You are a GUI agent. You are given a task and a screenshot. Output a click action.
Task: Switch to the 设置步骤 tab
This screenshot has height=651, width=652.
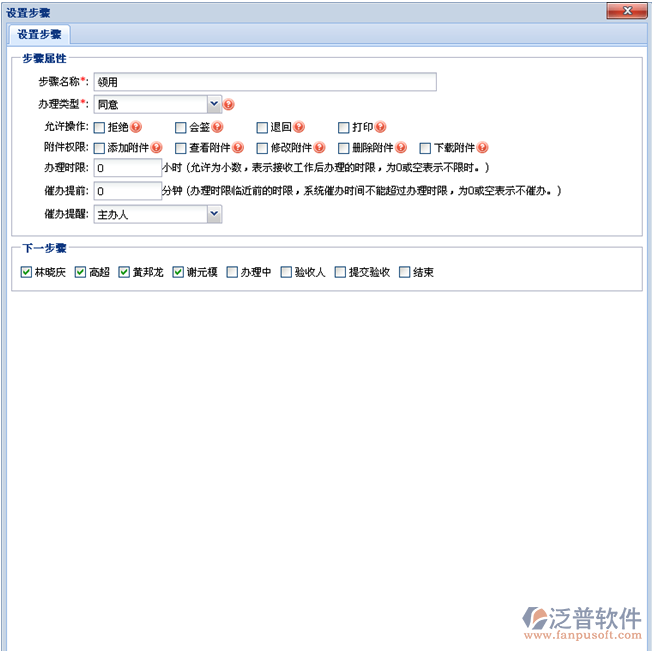39,35
